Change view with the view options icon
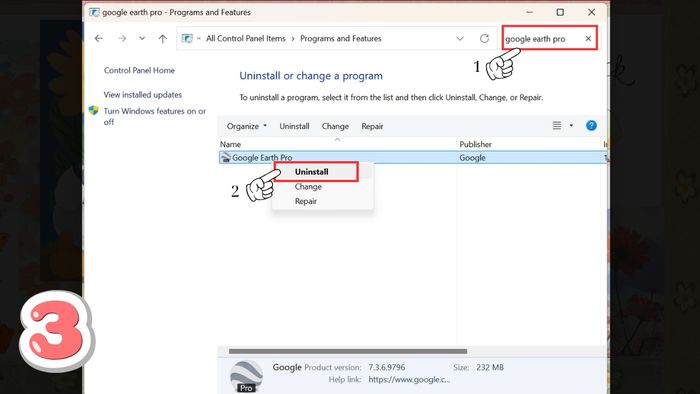Image resolution: width=700 pixels, height=394 pixels. (557, 126)
